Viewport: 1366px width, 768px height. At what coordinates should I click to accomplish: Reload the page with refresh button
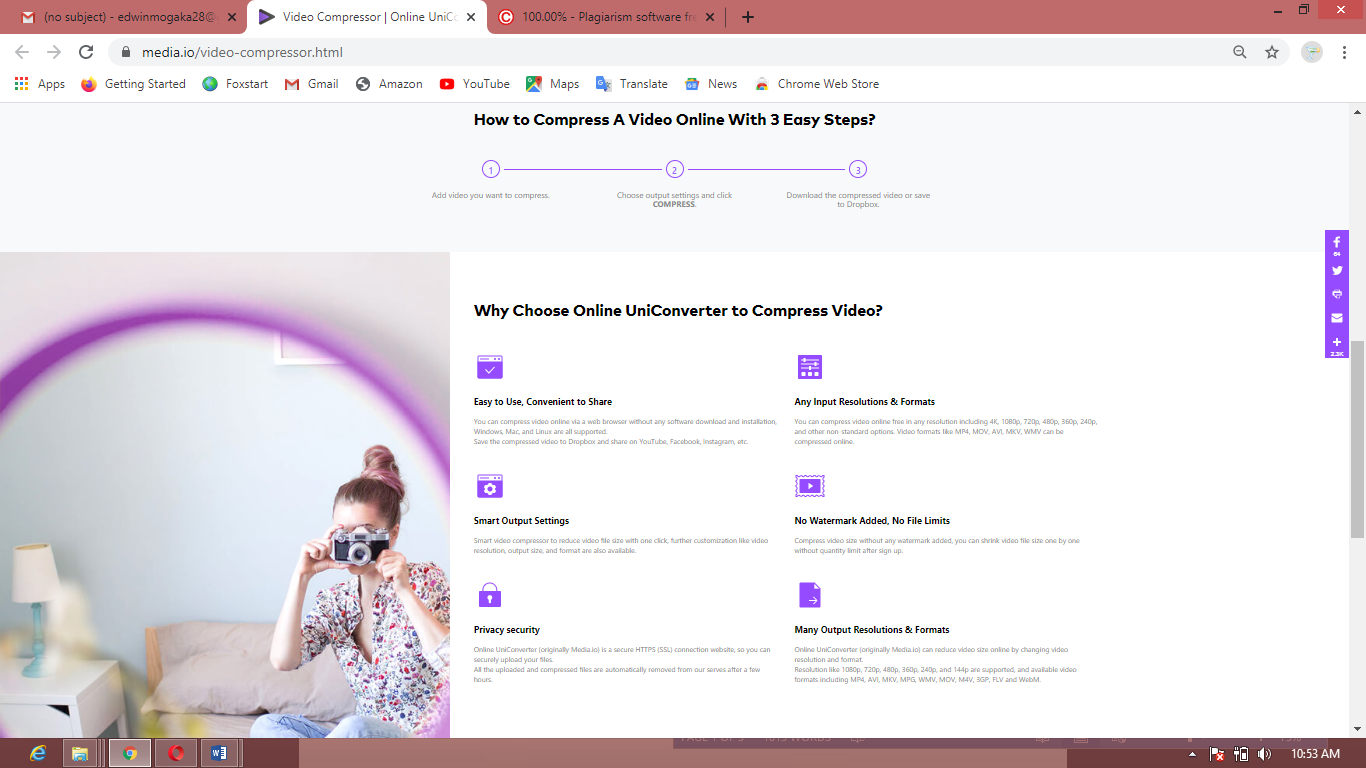click(86, 52)
